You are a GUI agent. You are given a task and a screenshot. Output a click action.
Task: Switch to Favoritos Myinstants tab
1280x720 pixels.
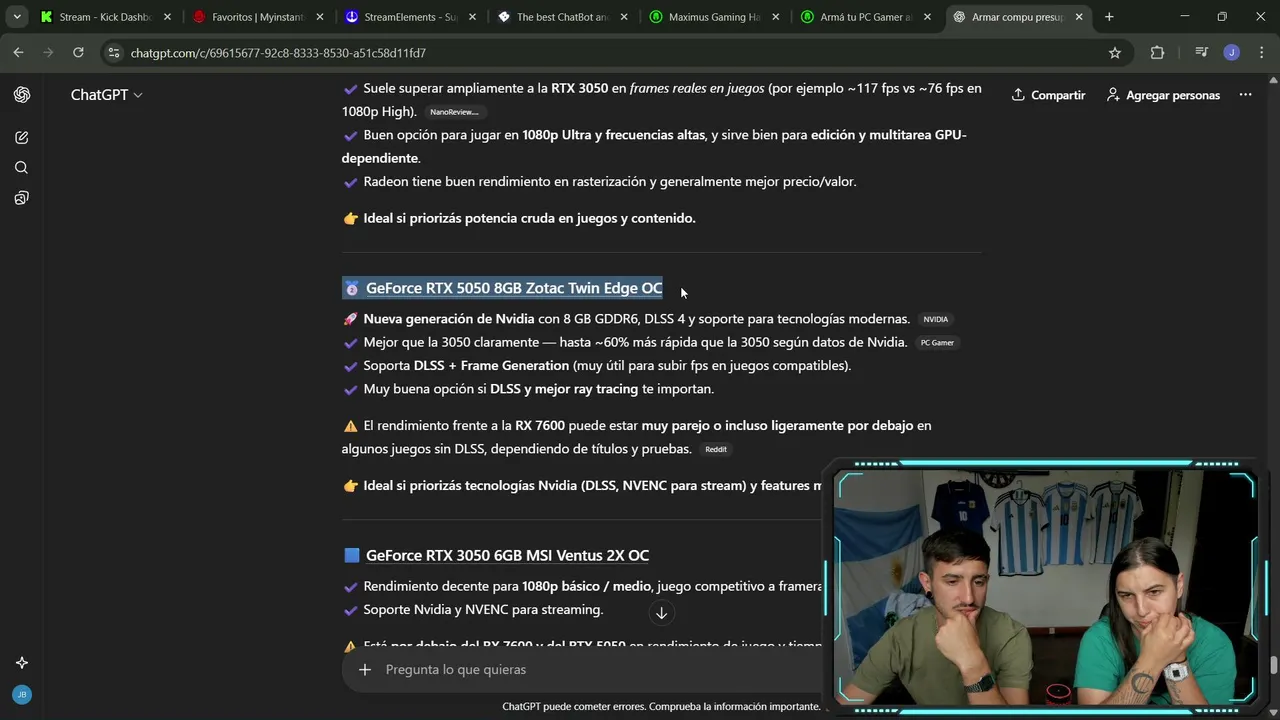click(258, 17)
